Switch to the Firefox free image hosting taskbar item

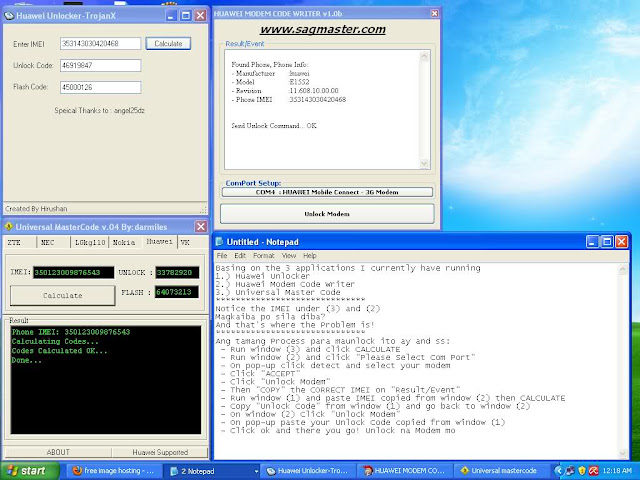pyautogui.click(x=113, y=471)
